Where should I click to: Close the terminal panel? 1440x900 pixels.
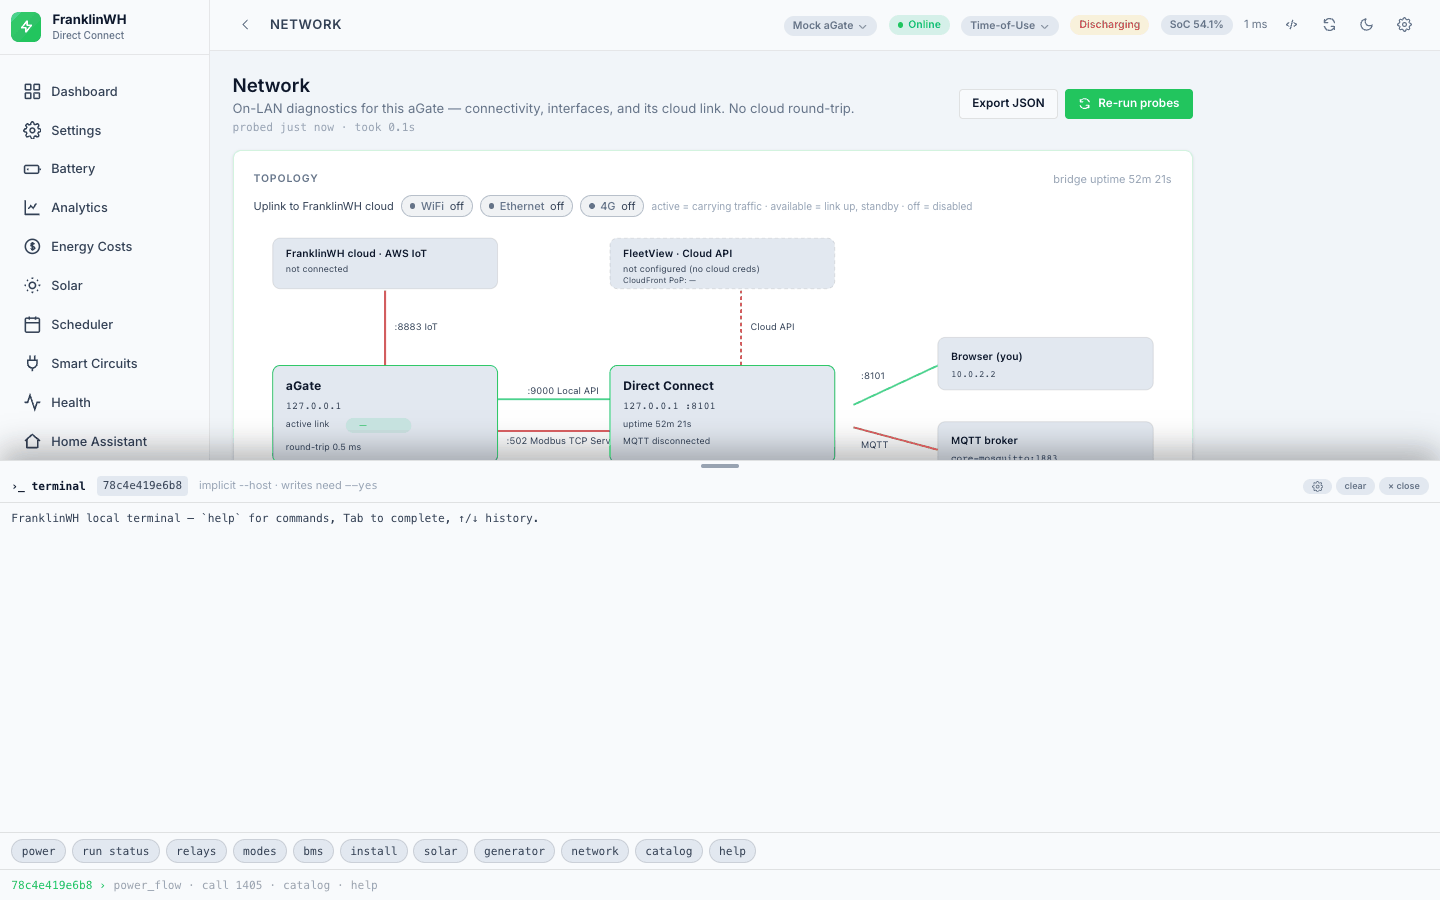[1404, 486]
